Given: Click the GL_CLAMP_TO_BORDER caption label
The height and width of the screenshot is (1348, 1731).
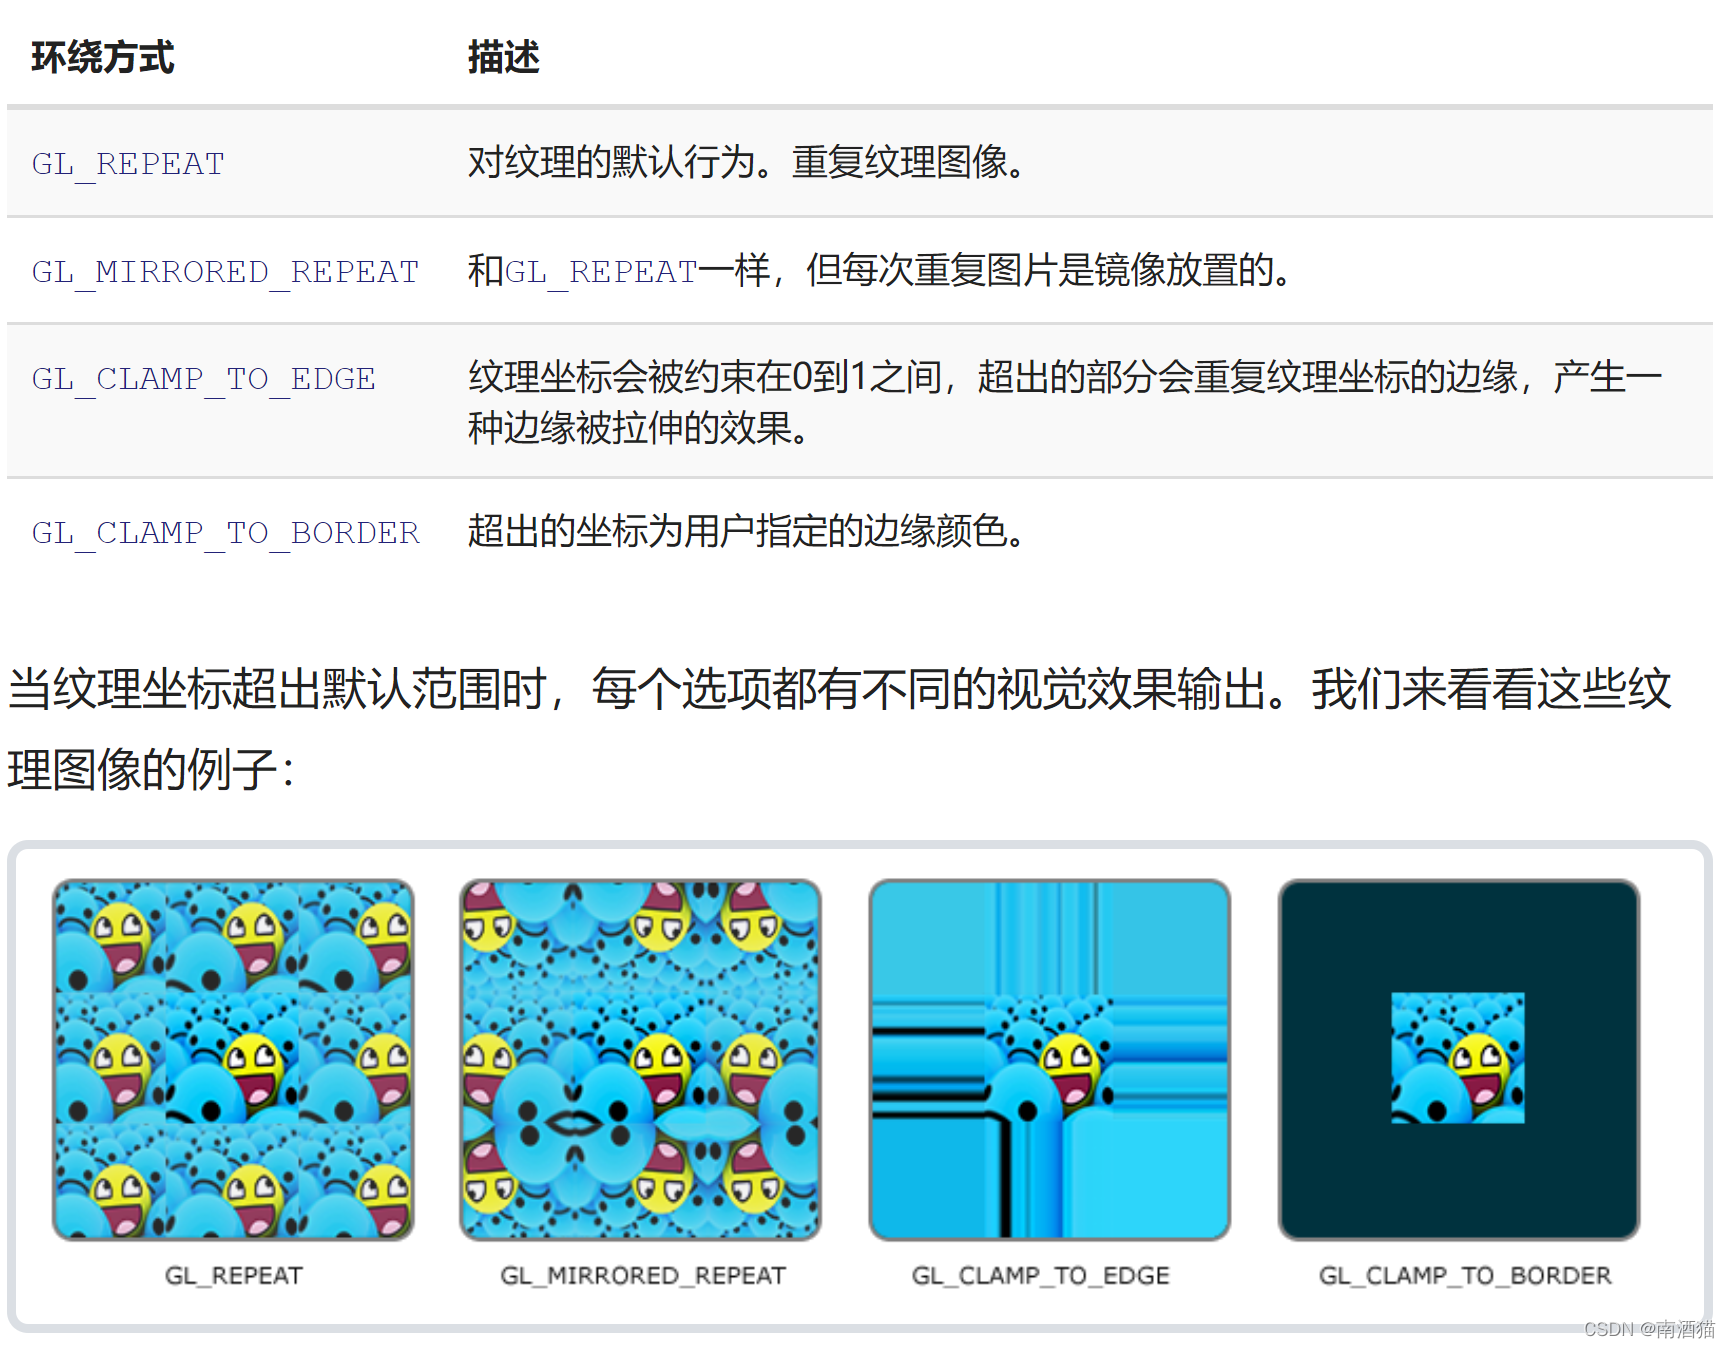Looking at the screenshot, I should 1463,1275.
